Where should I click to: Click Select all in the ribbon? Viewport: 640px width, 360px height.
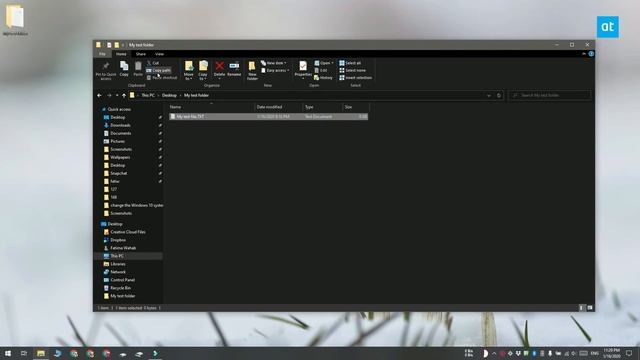click(x=350, y=63)
